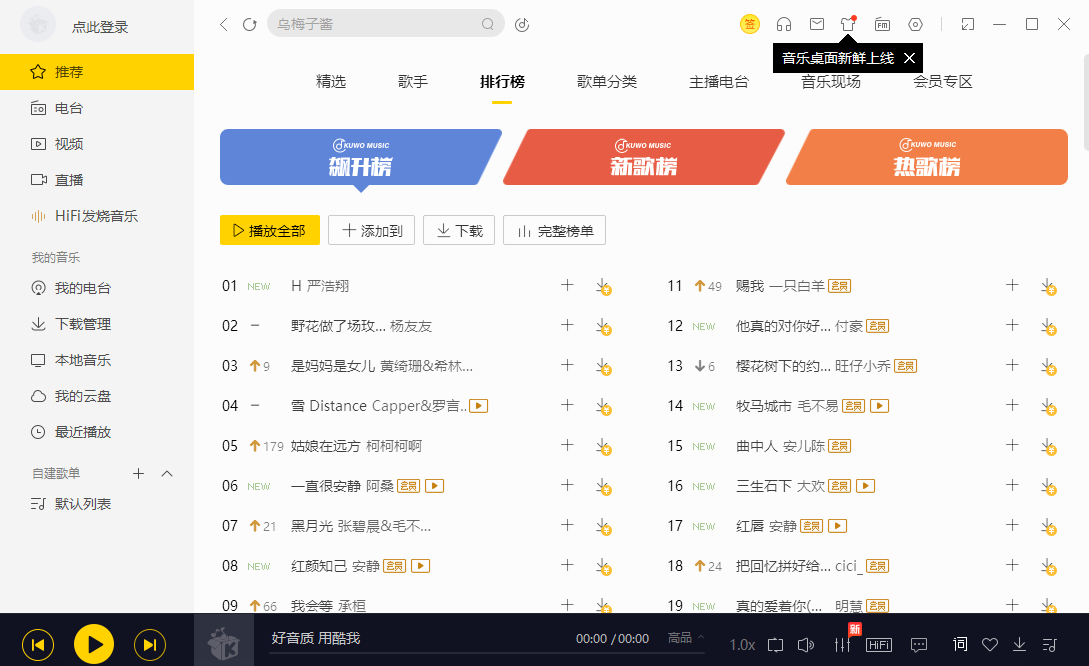Image resolution: width=1089 pixels, height=666 pixels.
Task: Open the skin (shirt) icon
Action: pyautogui.click(x=848, y=24)
